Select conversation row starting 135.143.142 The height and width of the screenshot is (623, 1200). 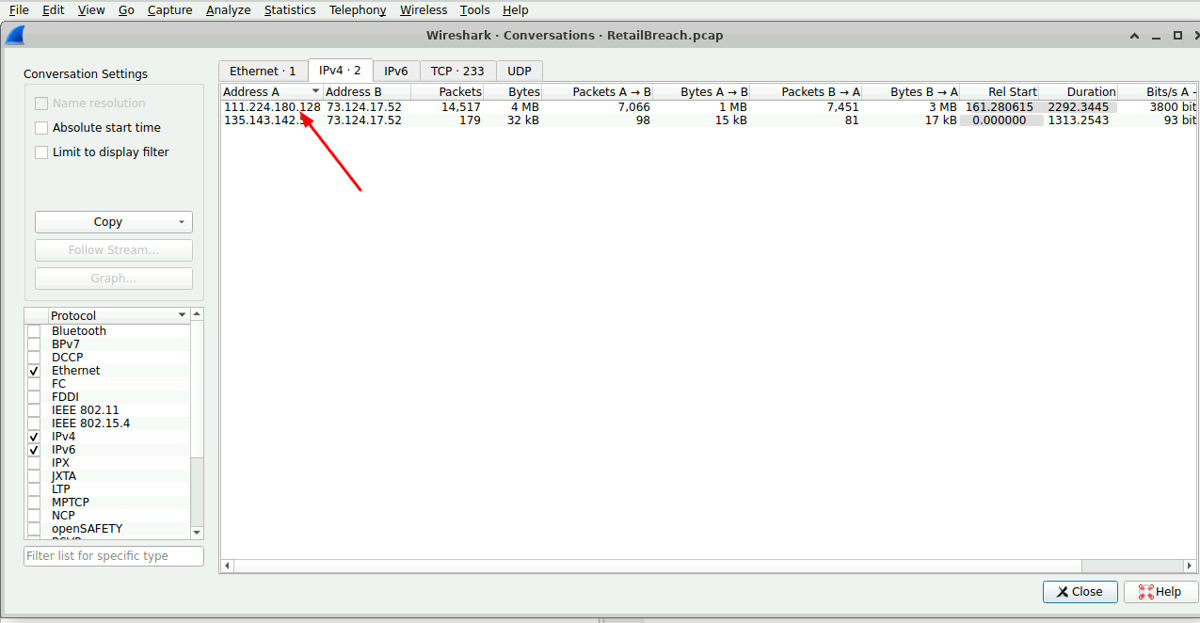click(x=708, y=120)
